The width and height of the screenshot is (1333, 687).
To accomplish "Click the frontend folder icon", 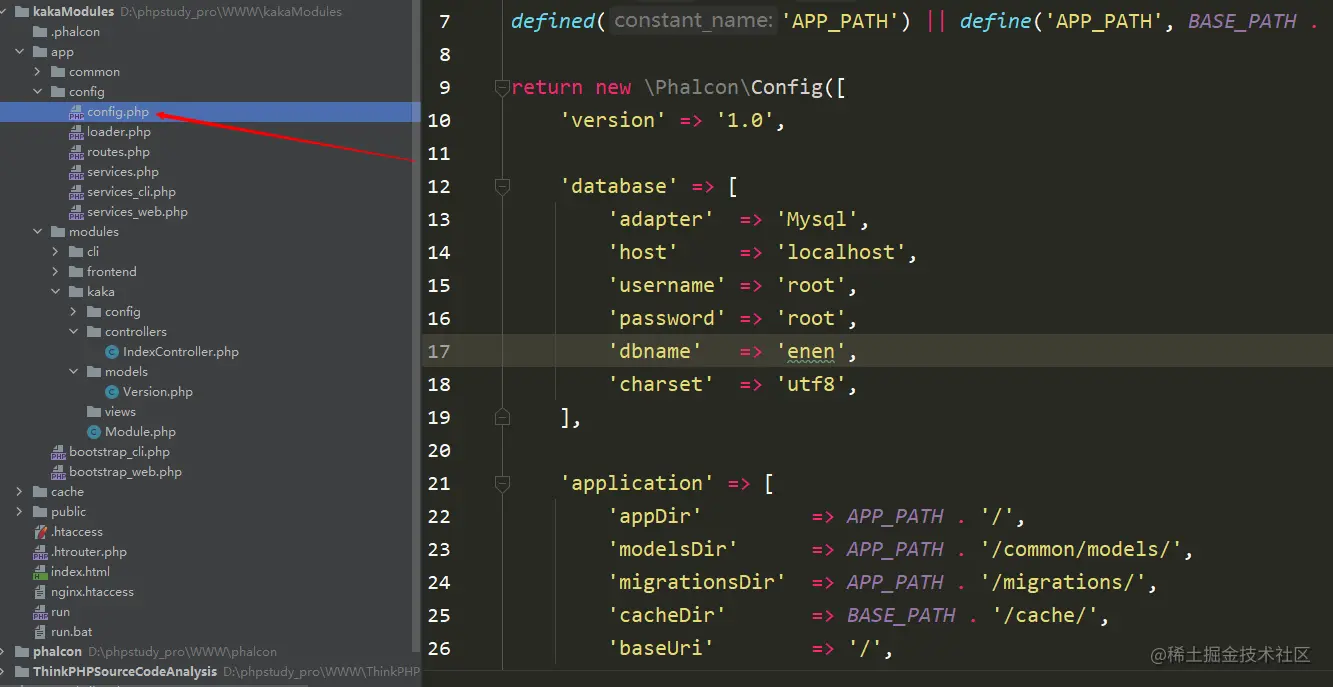I will tap(76, 272).
